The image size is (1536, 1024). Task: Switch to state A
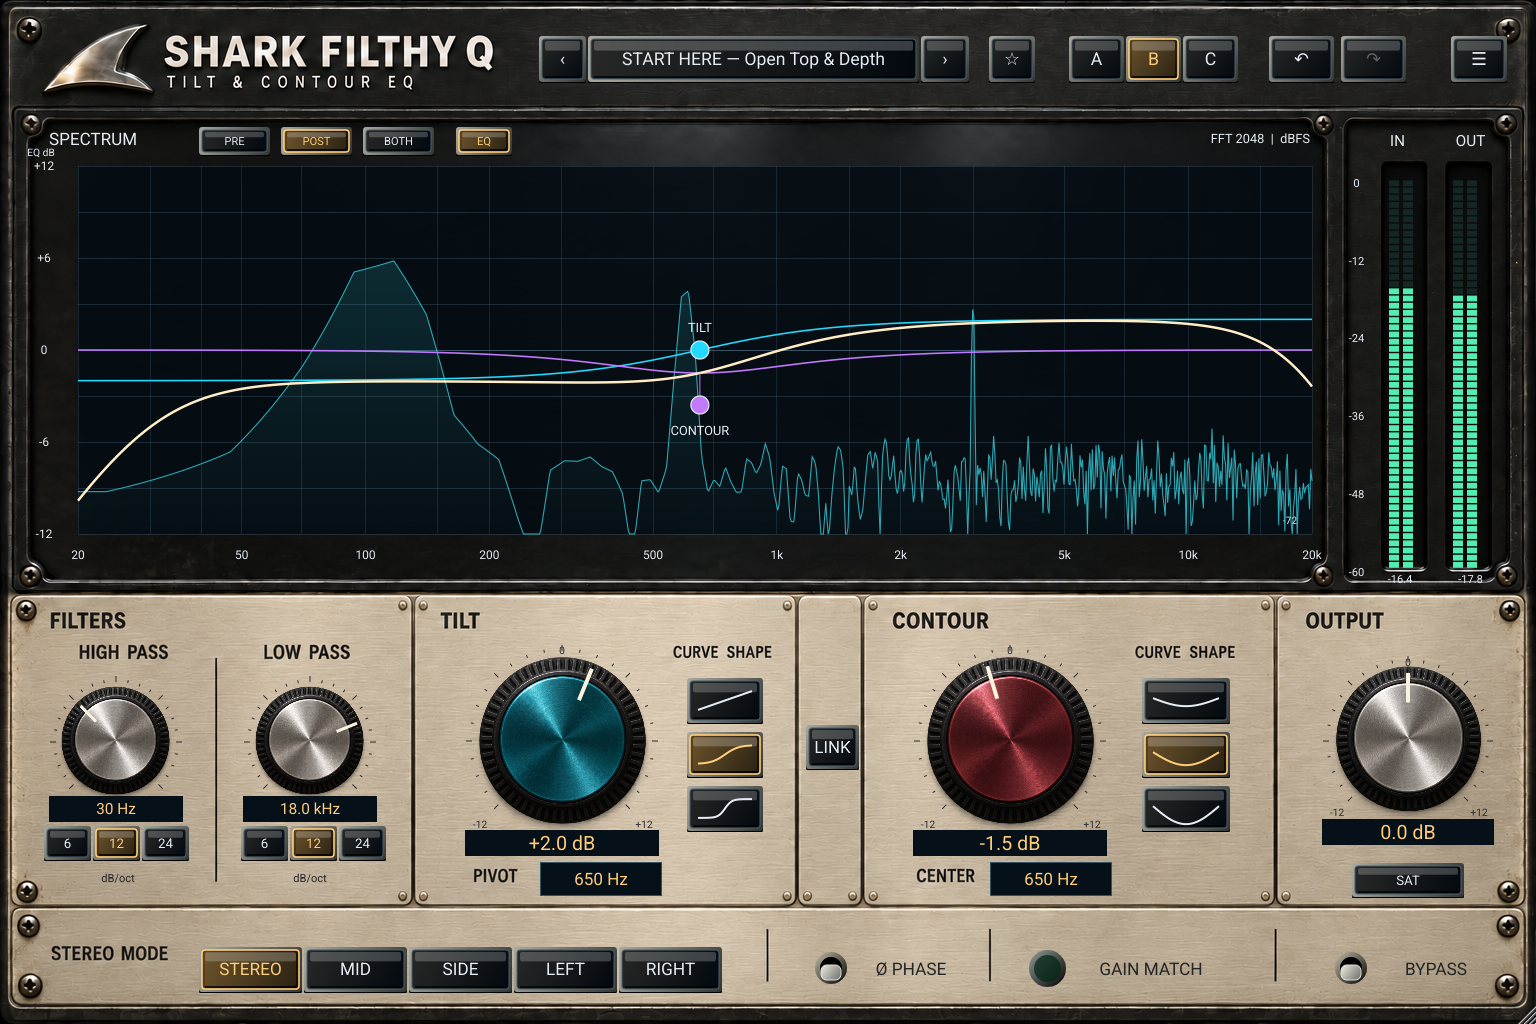pyautogui.click(x=1096, y=60)
